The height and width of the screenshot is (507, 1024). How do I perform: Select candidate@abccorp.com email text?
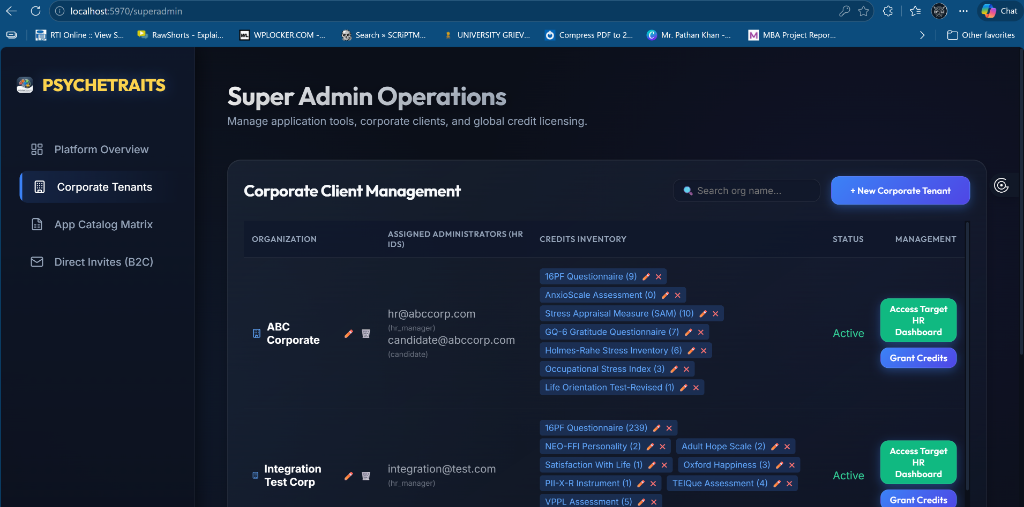[451, 340]
